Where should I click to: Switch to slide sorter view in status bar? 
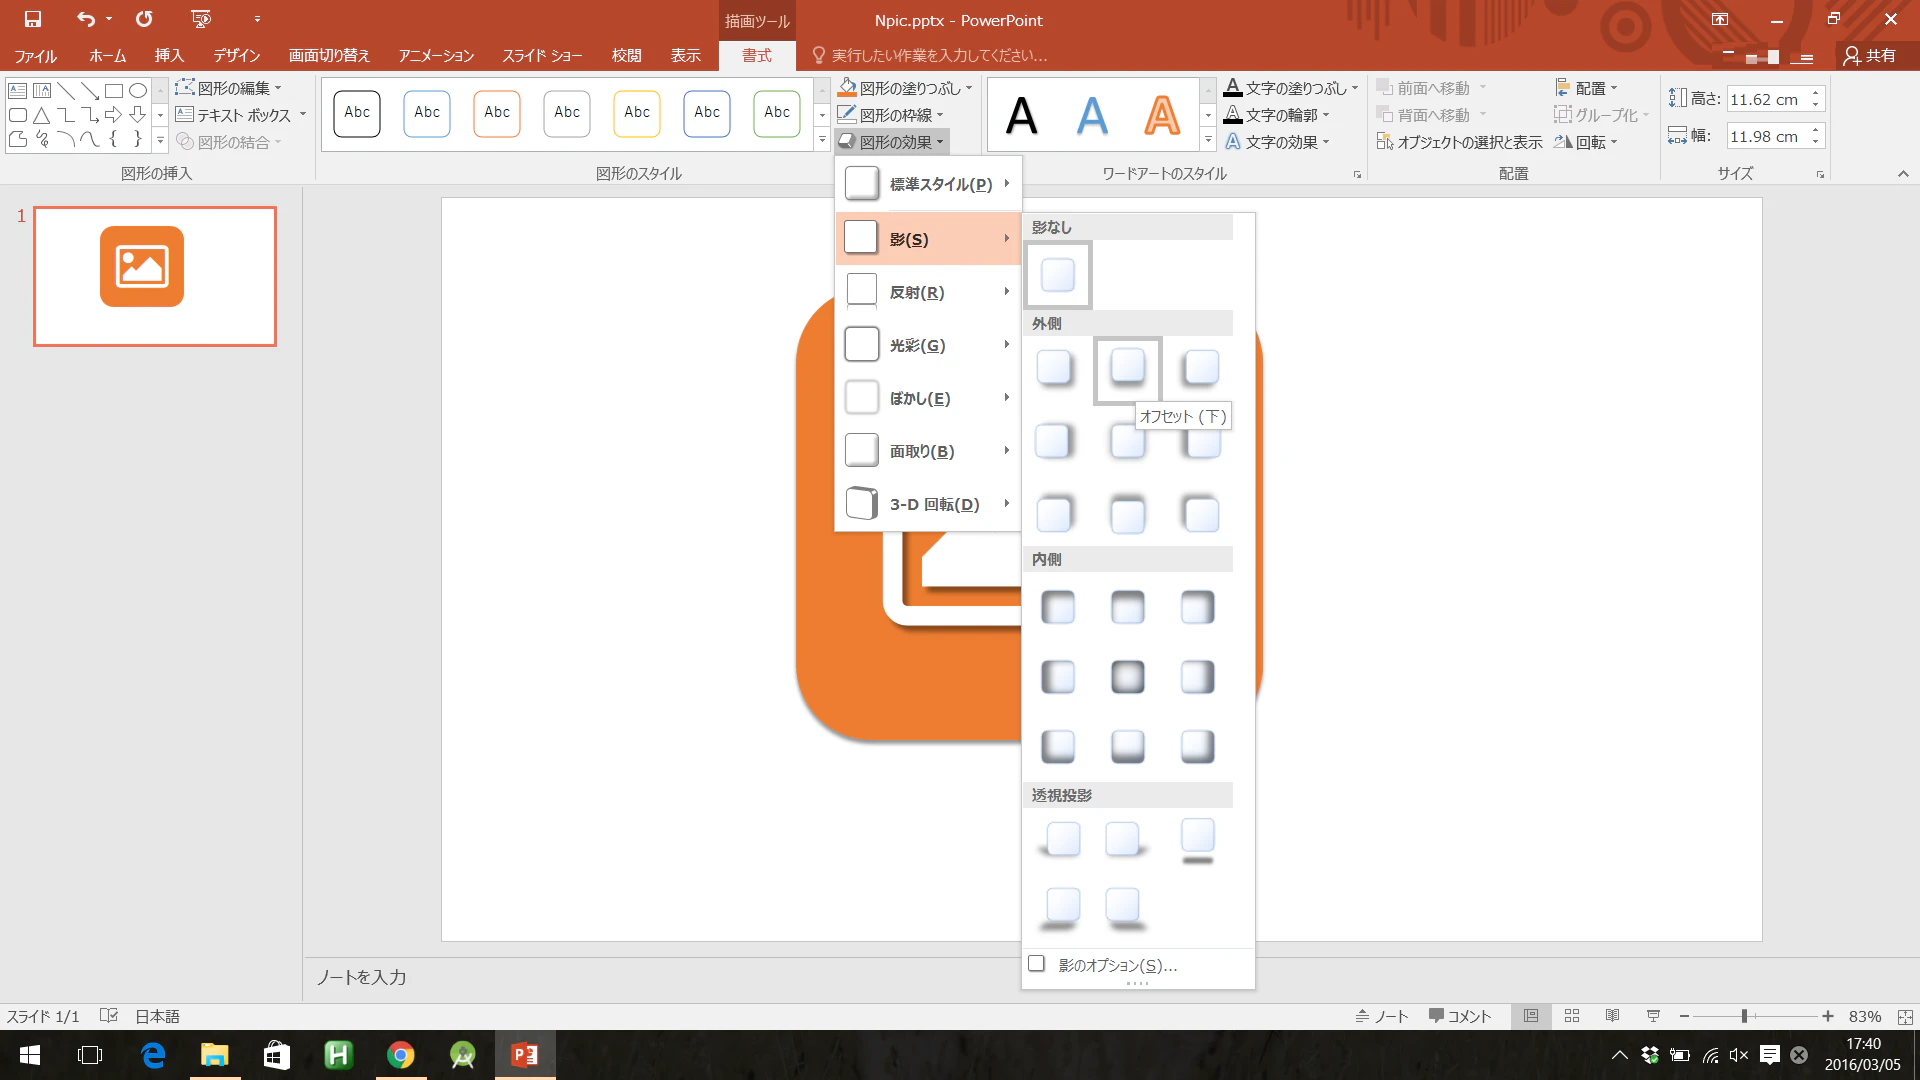click(x=1572, y=1016)
